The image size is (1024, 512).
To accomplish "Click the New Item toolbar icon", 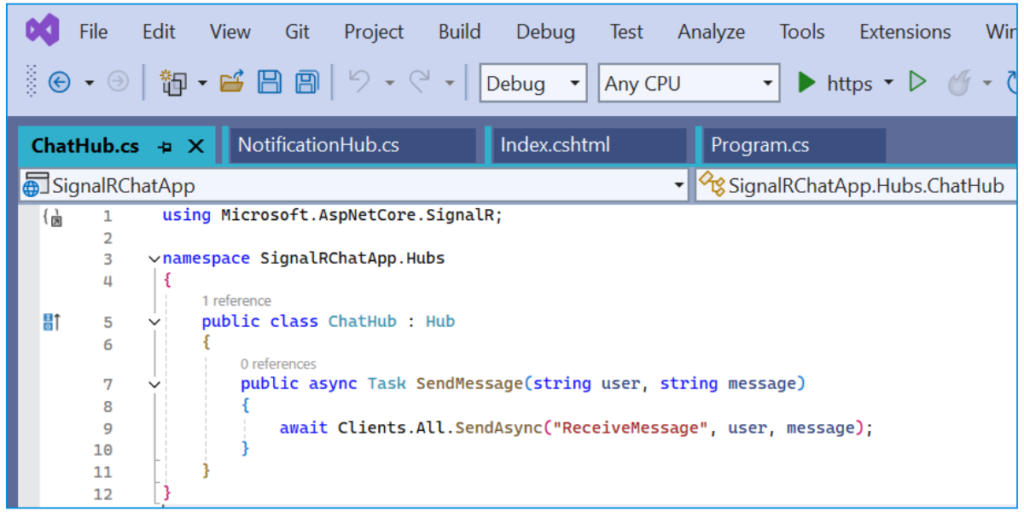I will click(x=174, y=83).
